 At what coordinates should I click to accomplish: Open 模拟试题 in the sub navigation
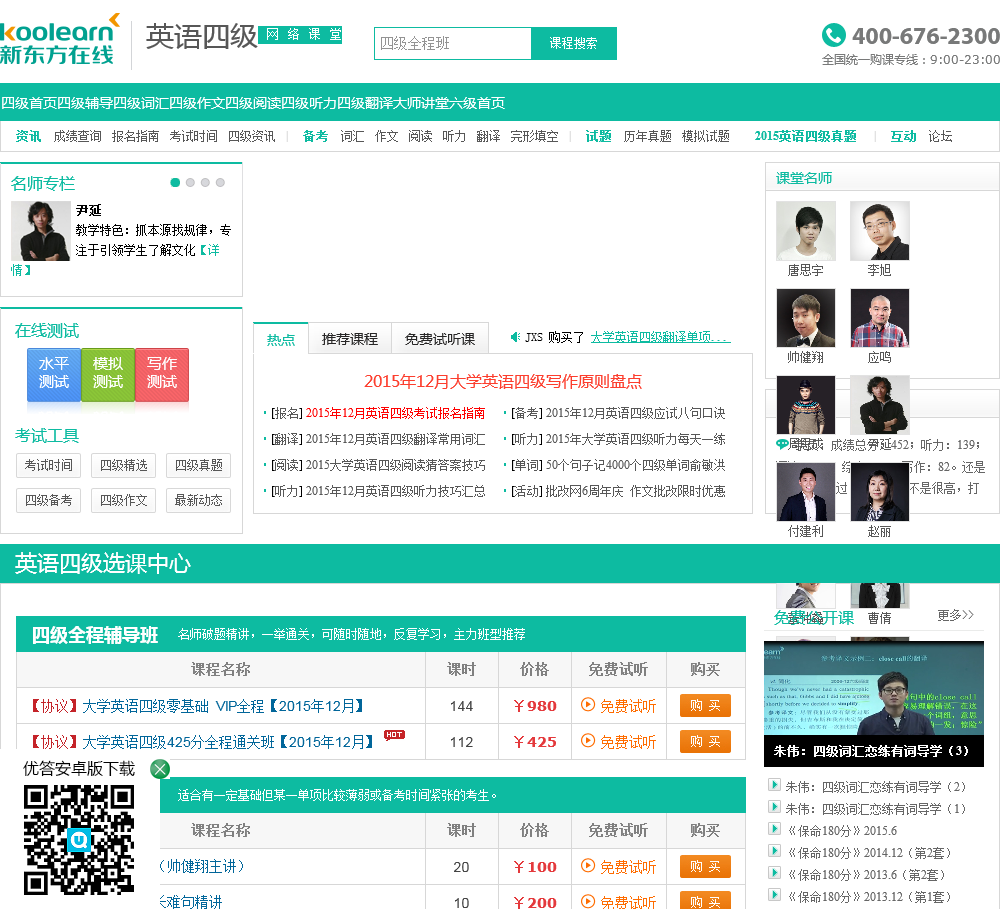pyautogui.click(x=705, y=136)
